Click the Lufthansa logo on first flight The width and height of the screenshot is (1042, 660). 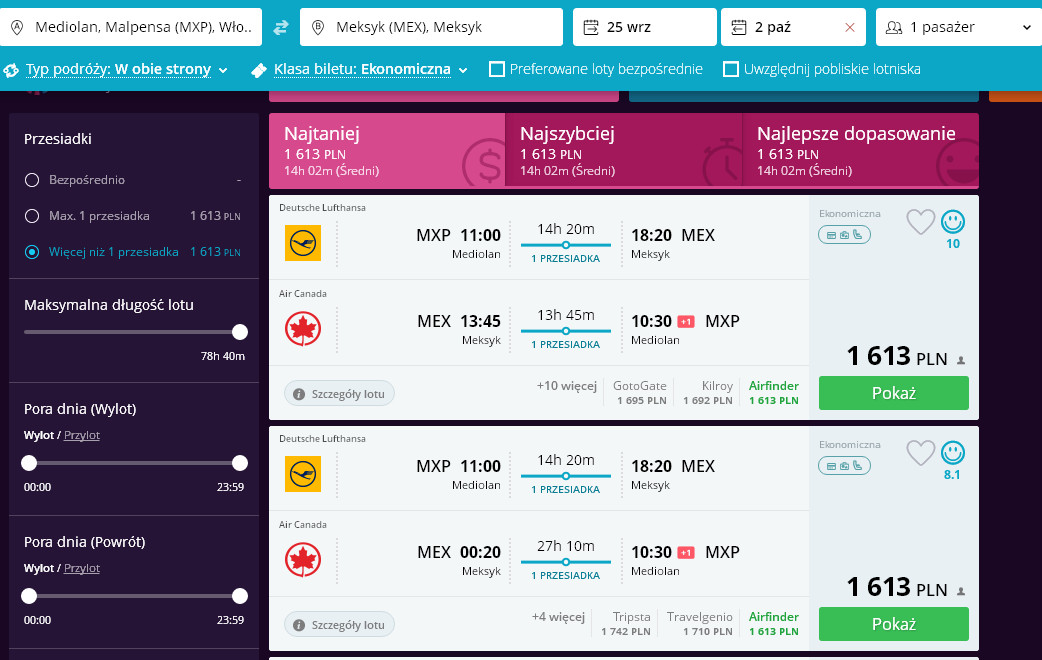point(303,243)
